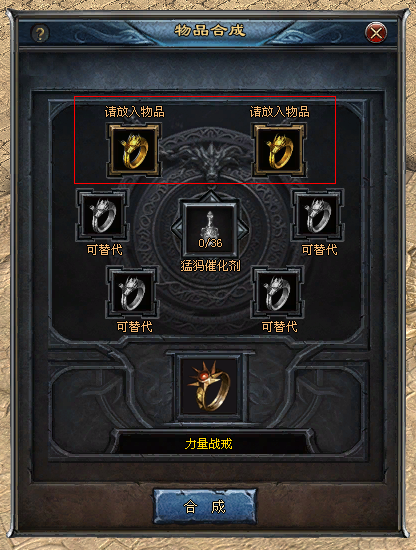Image resolution: width=416 pixels, height=550 pixels.
Task: Click 可替代 label under upper-right silver ring
Action: 320,250
